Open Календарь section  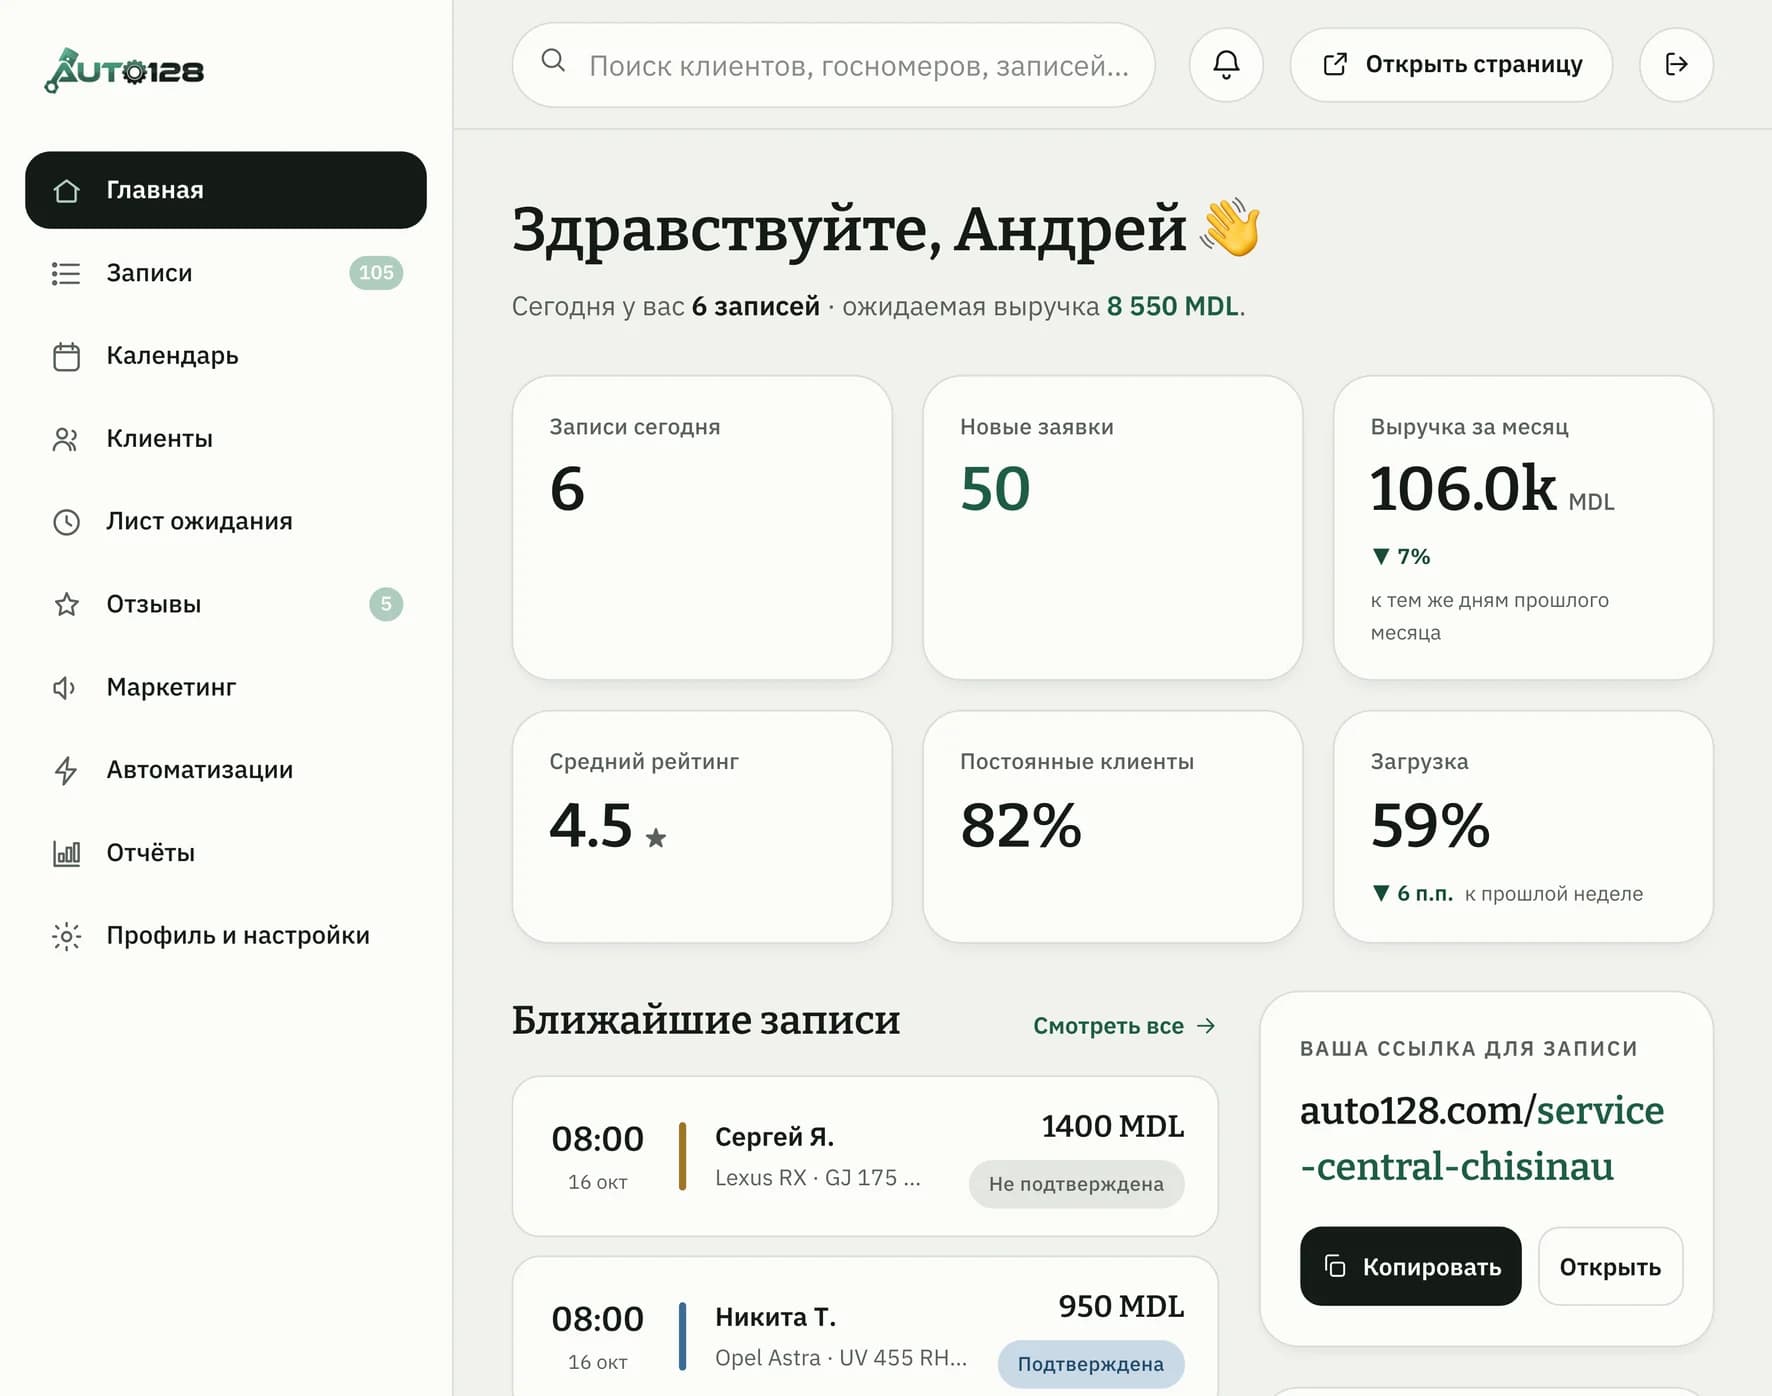pos(226,356)
